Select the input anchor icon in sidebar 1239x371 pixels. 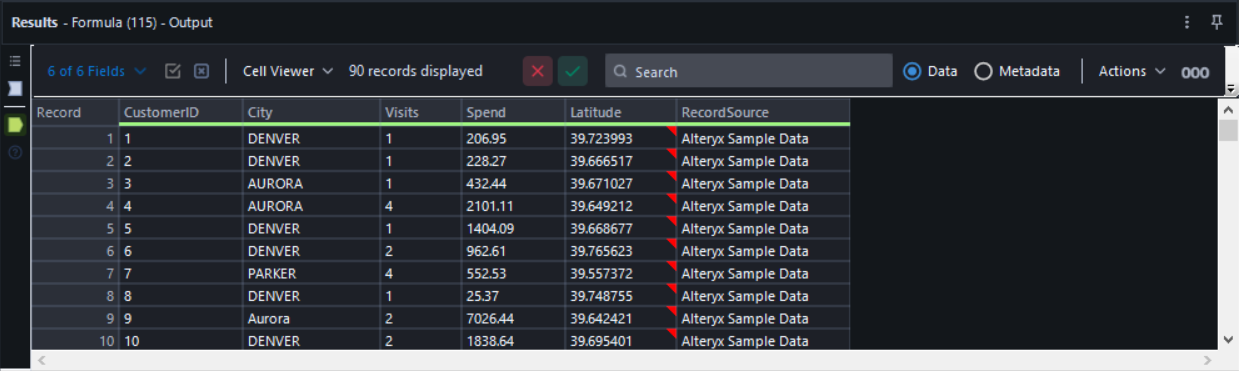point(15,88)
